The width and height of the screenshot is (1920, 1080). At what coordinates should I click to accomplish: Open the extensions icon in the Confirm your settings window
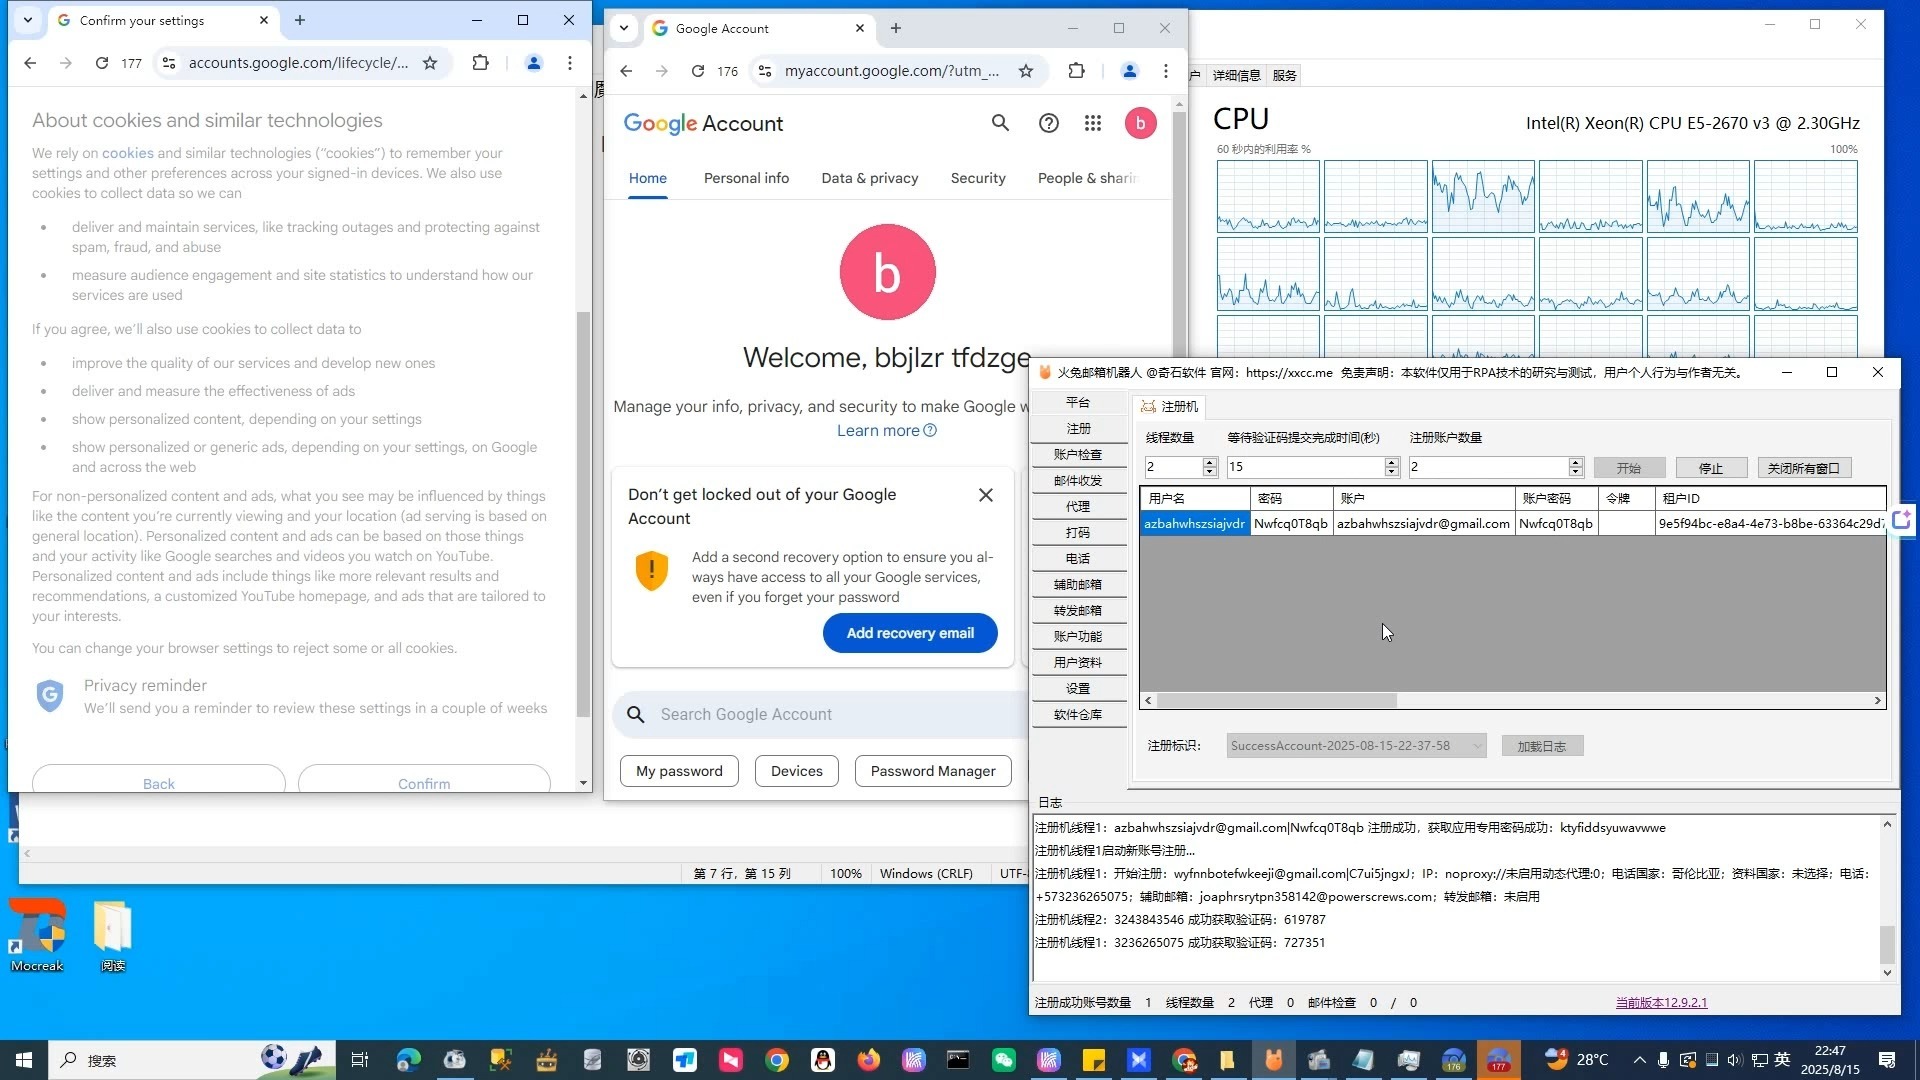tap(481, 63)
